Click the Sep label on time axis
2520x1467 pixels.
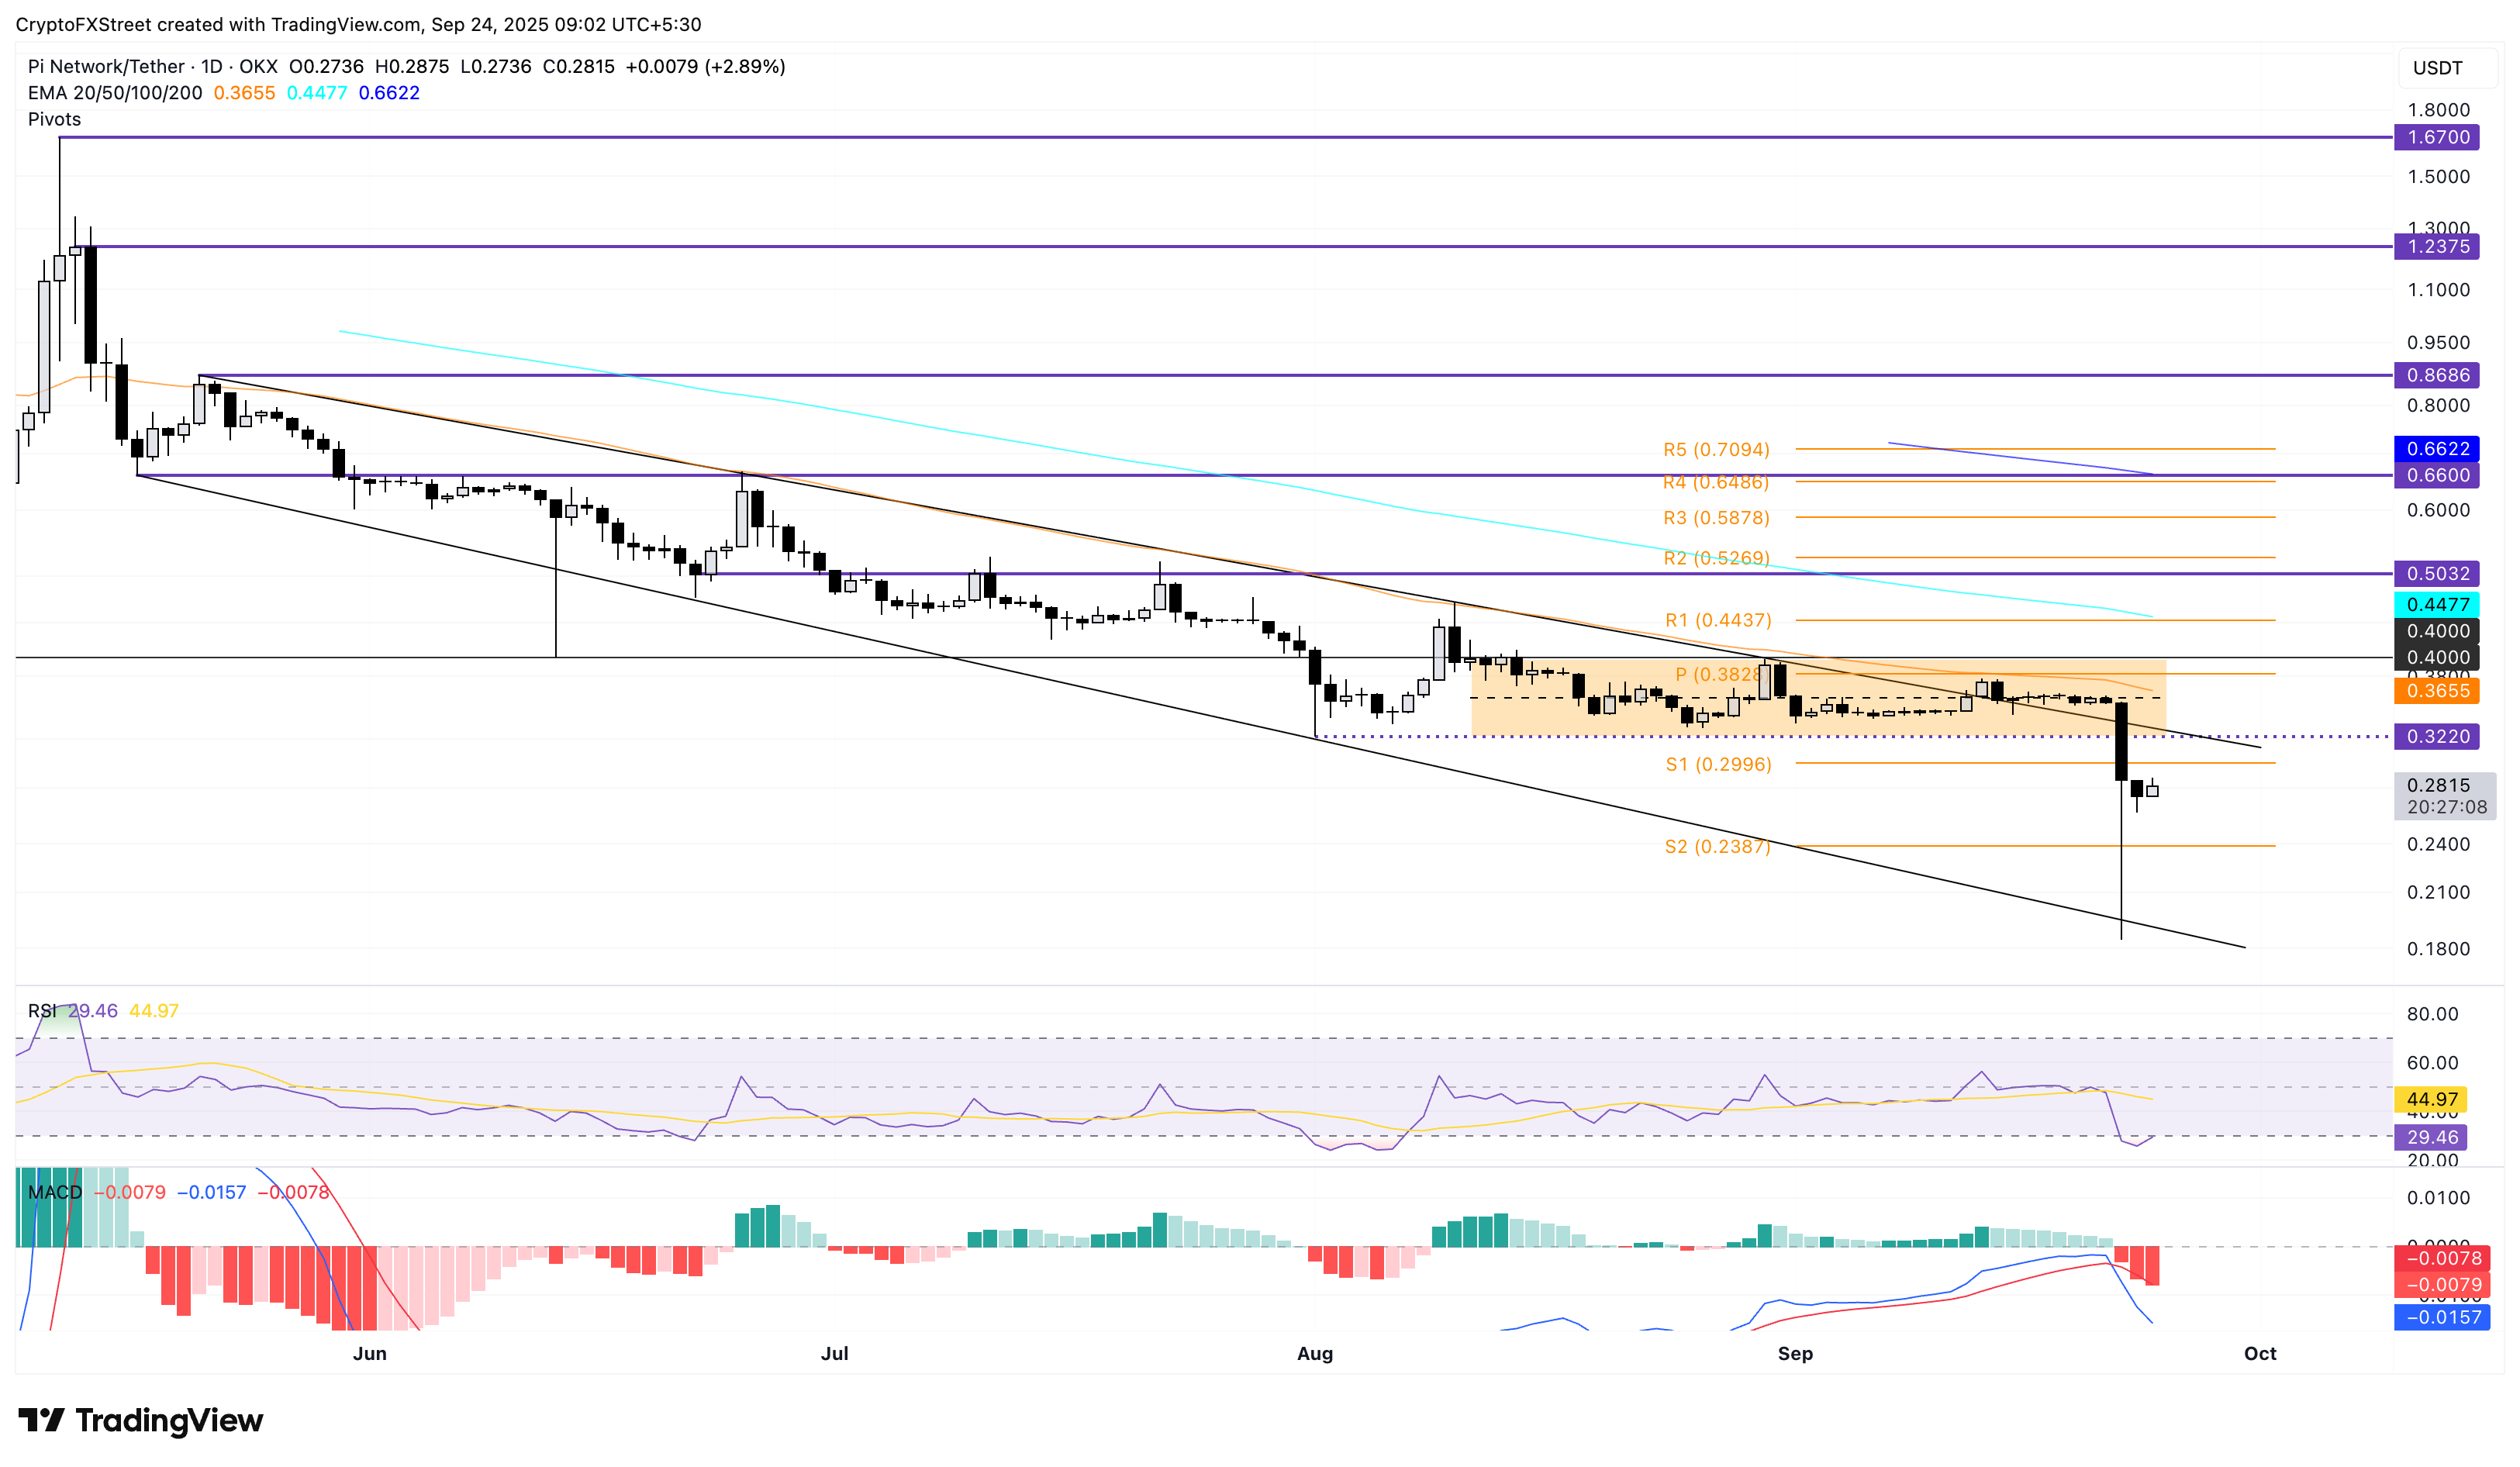point(1795,1353)
